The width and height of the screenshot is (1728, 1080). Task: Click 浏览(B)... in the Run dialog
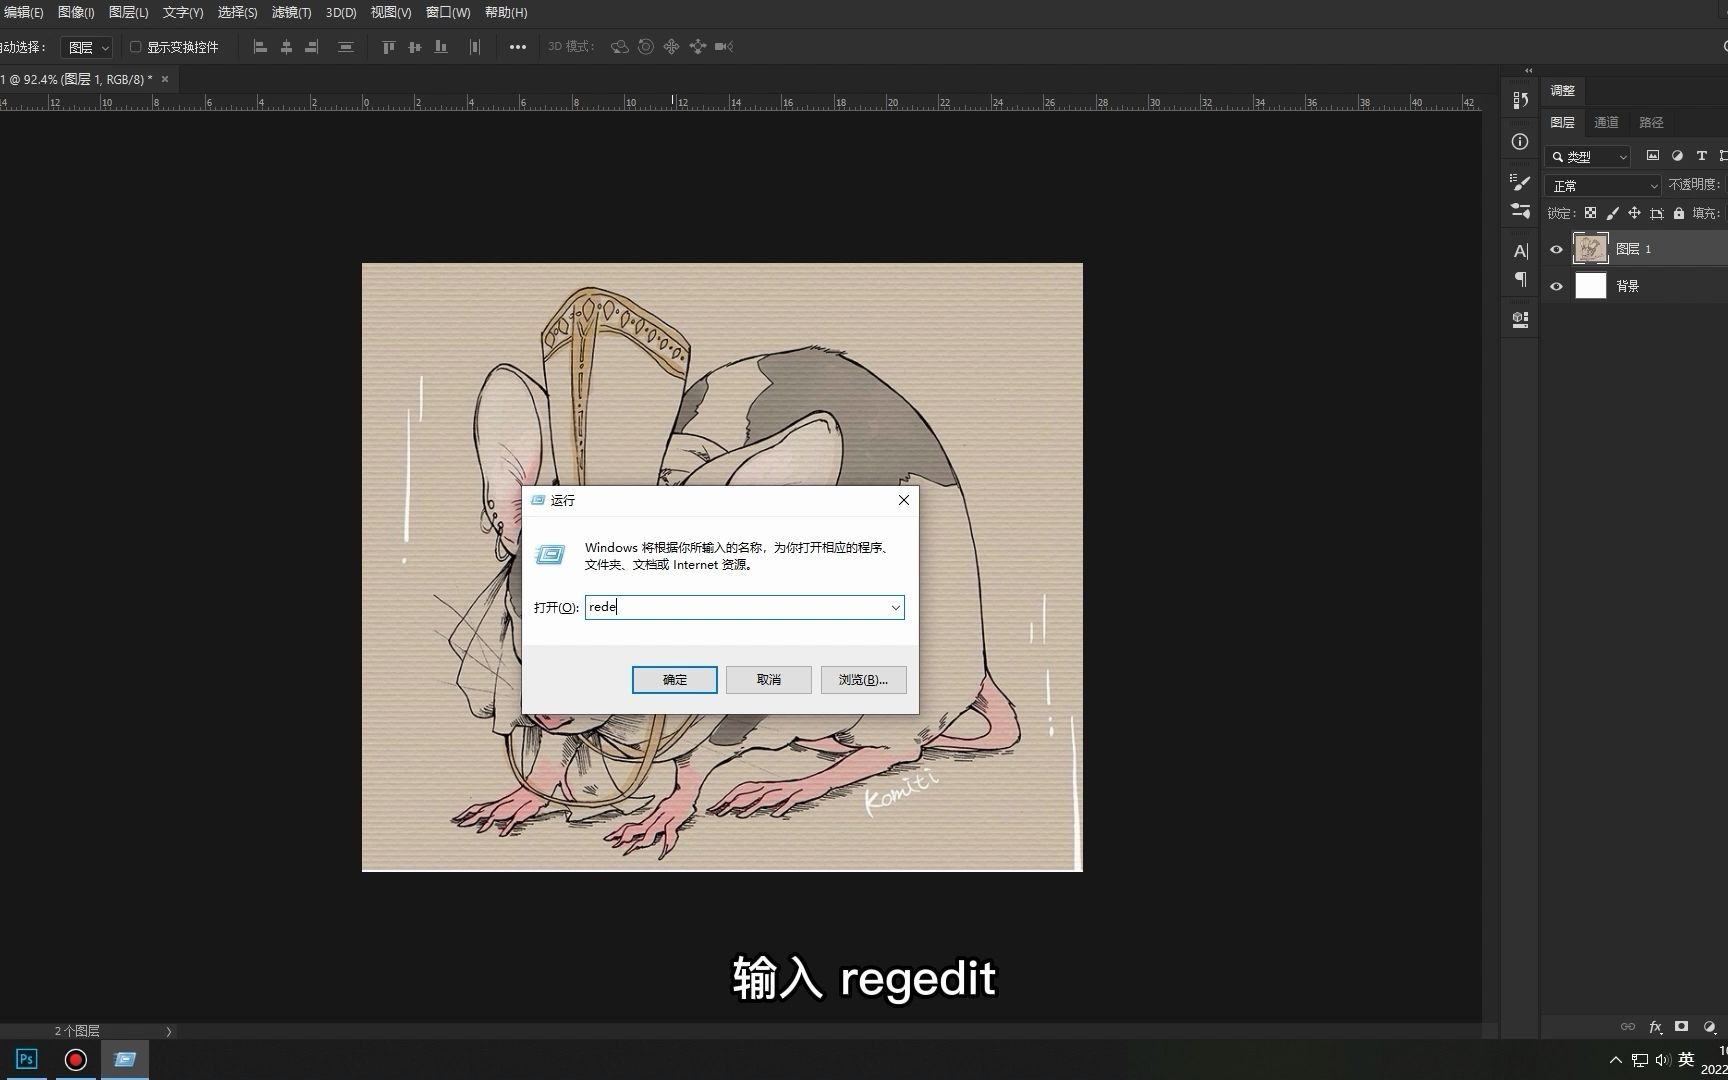click(x=863, y=680)
